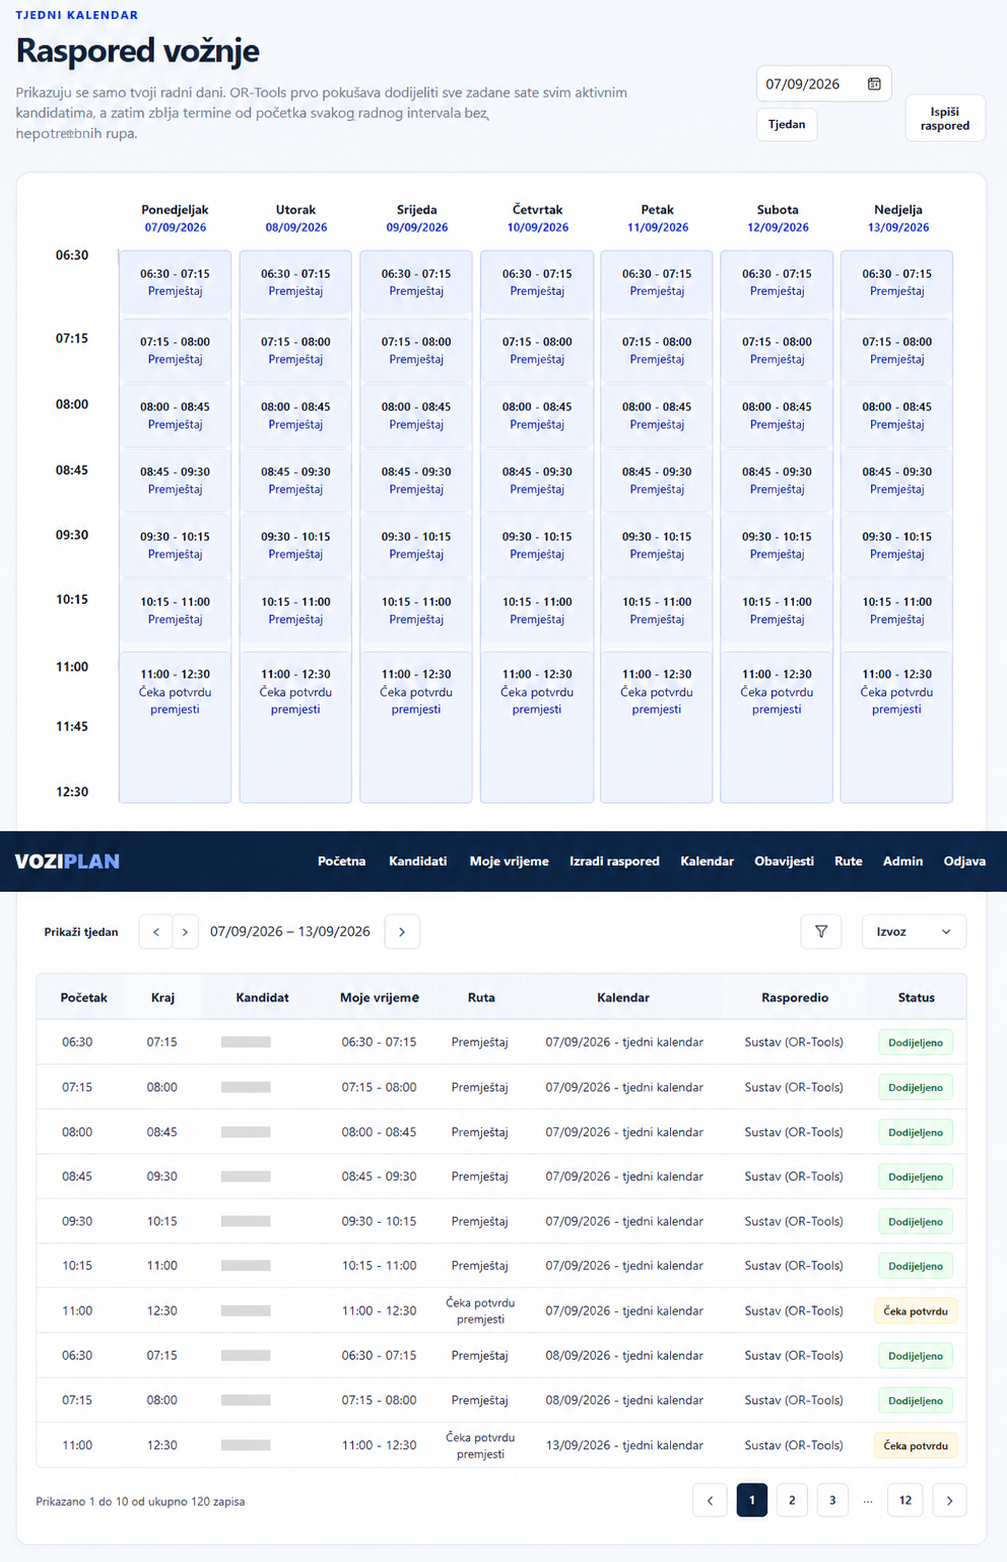
Task: Open the Admin navbar item
Action: coord(903,861)
